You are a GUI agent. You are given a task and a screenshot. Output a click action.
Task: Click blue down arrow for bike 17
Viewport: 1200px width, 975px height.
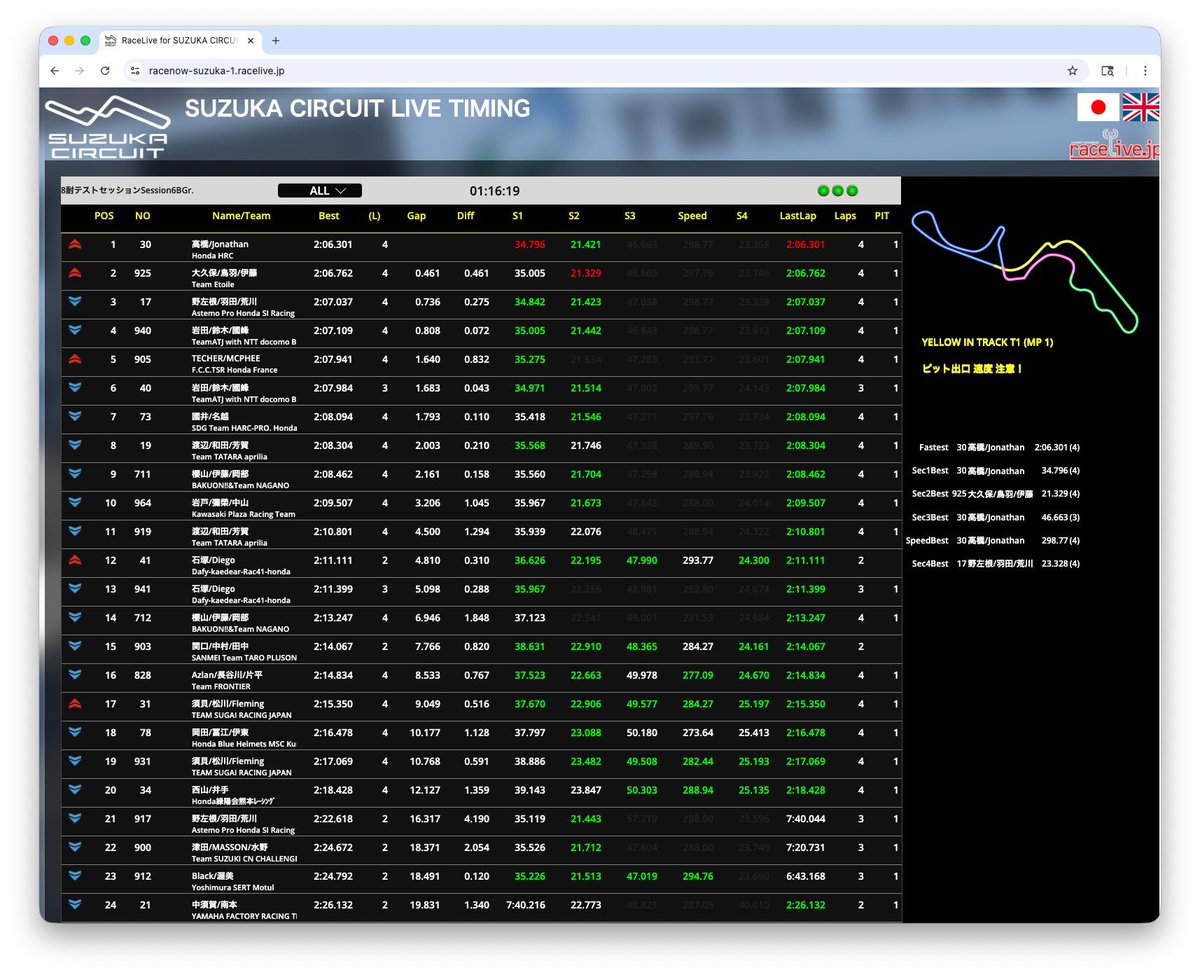(75, 302)
